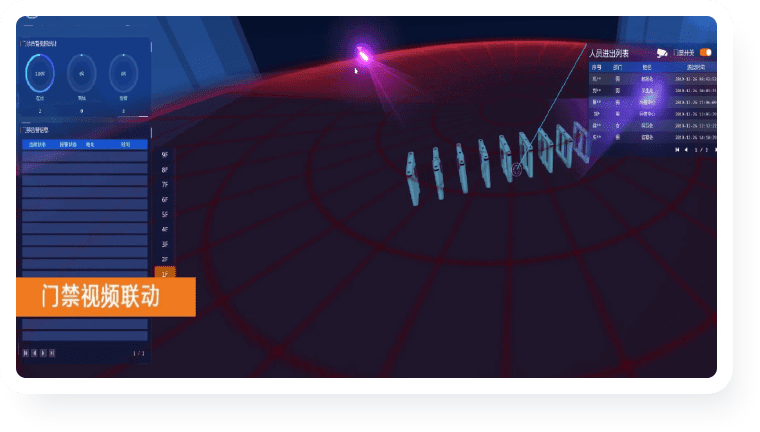Click the glowing purple camera in 3D scene

pos(363,55)
